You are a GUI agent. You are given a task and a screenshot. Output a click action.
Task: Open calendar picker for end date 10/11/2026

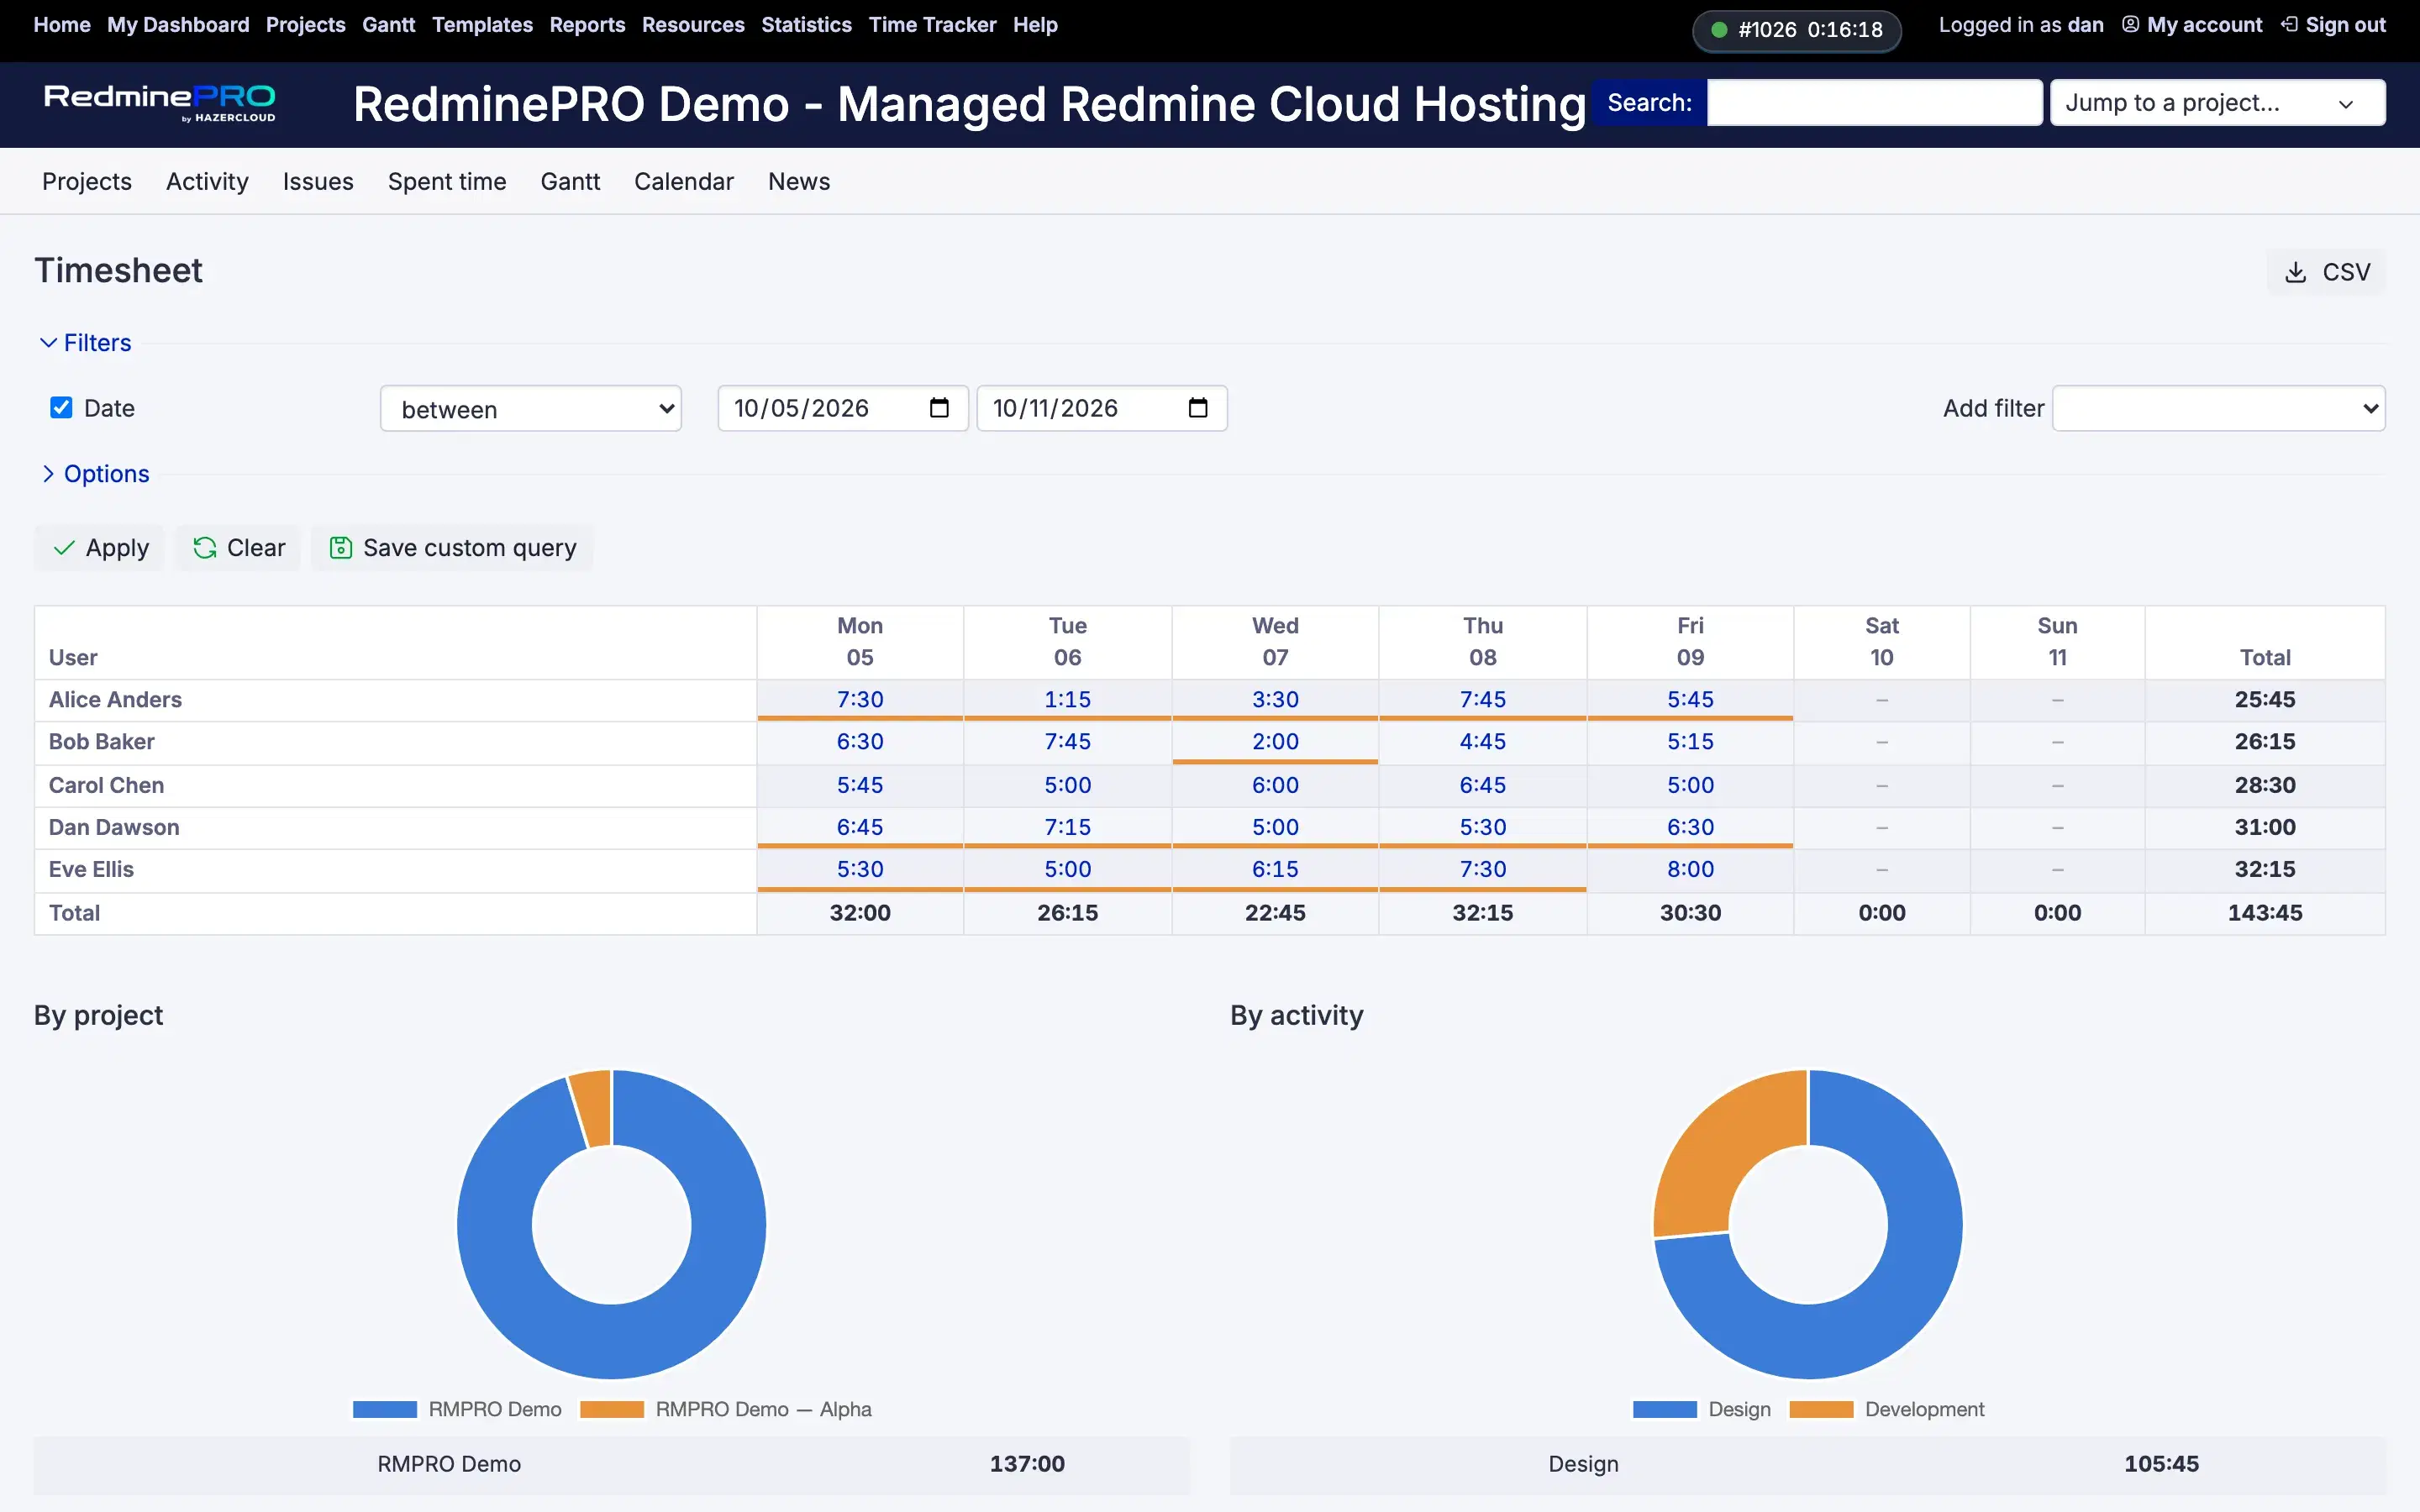click(1198, 408)
